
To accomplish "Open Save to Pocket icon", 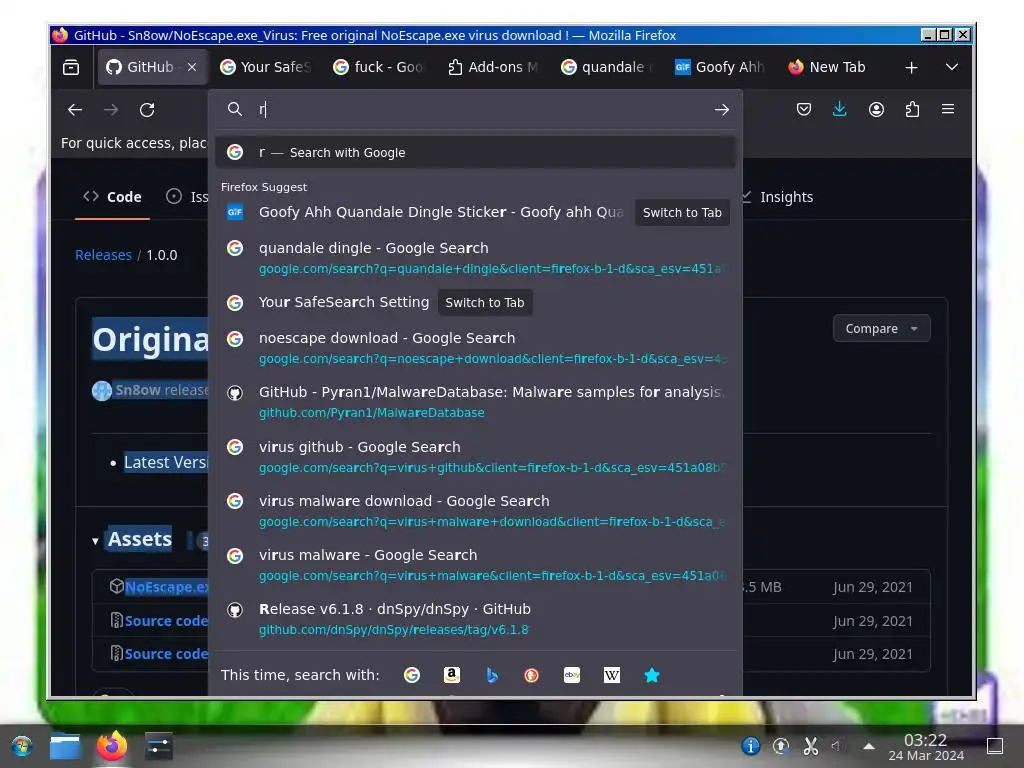I will (x=804, y=109).
